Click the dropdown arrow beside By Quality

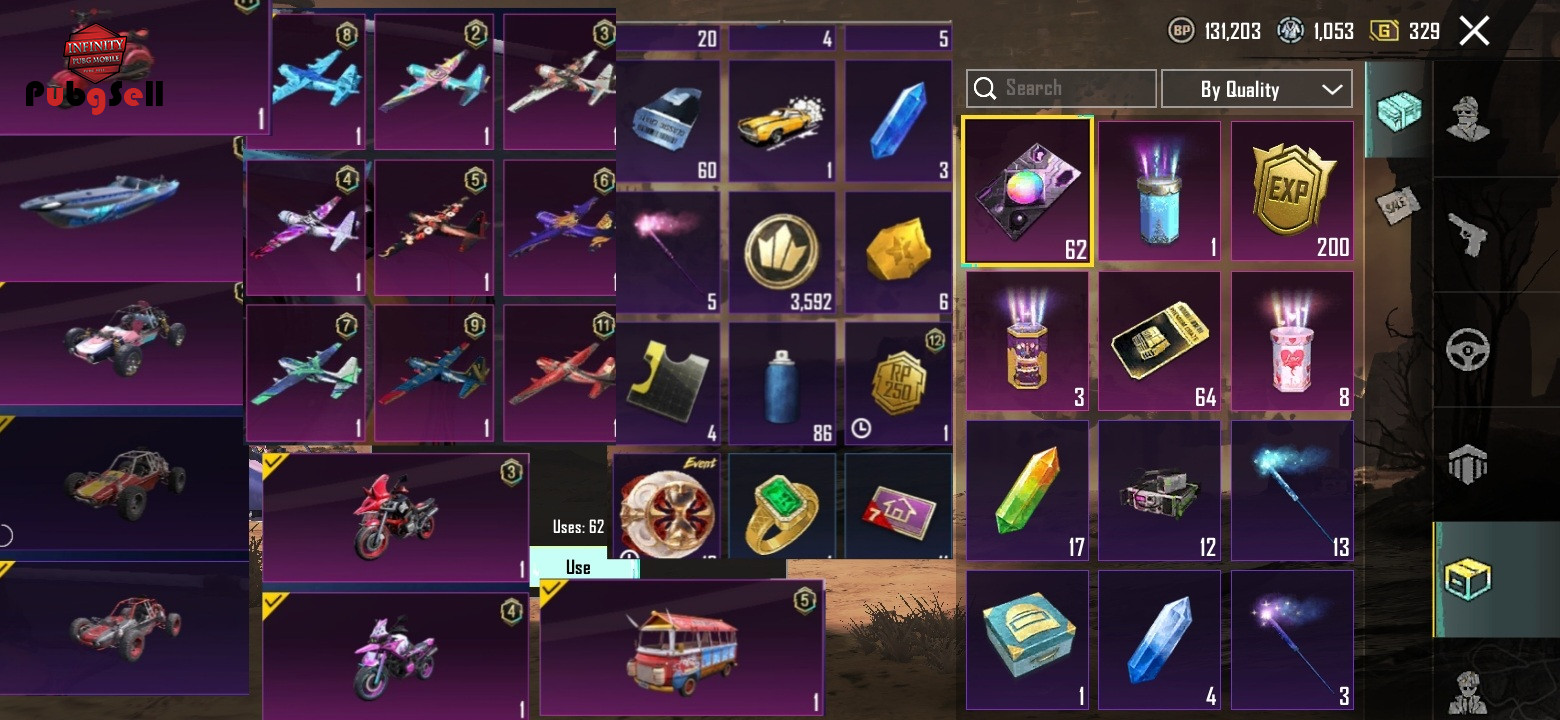tap(1331, 89)
